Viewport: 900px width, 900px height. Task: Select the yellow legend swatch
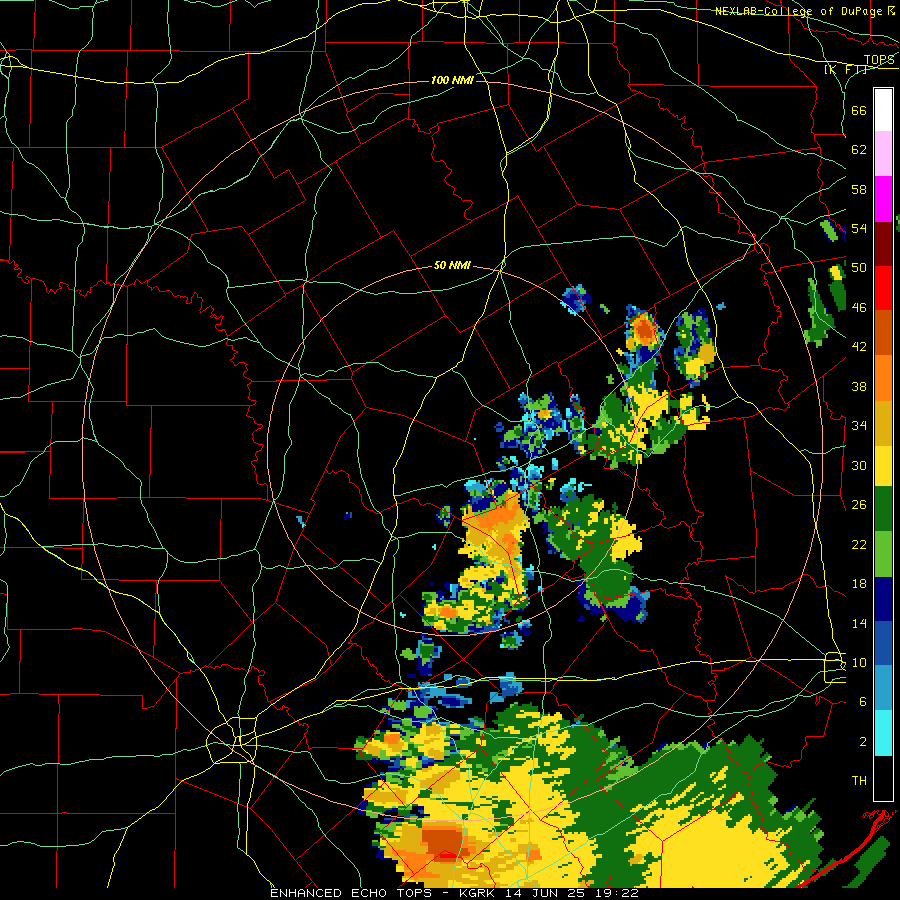pyautogui.click(x=883, y=466)
